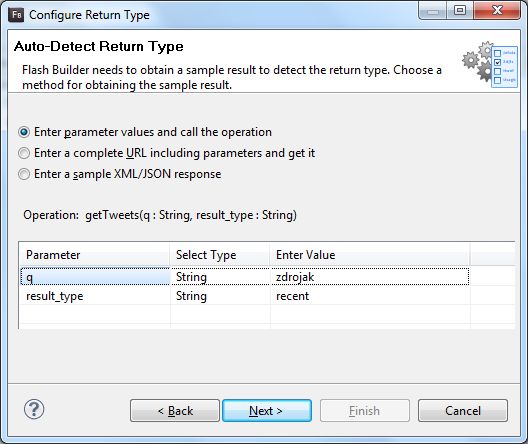Open the type cell String for result_type
Viewport: 528px width, 444px height.
(x=220, y=296)
